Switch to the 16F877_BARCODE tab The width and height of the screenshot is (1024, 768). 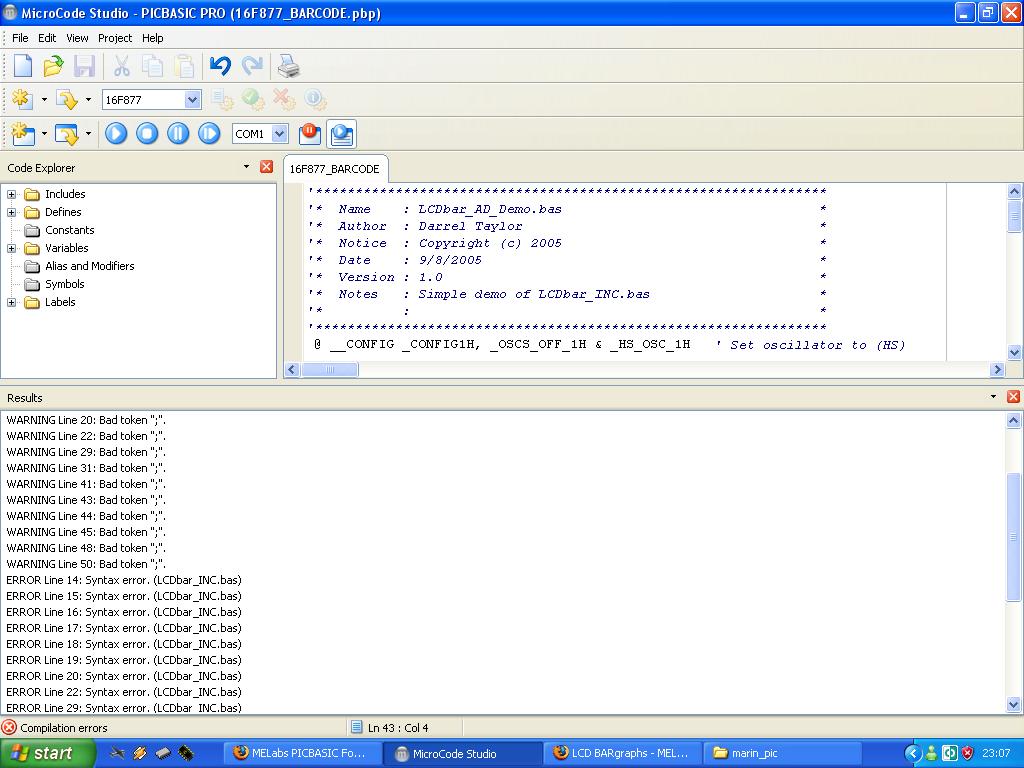pos(334,169)
